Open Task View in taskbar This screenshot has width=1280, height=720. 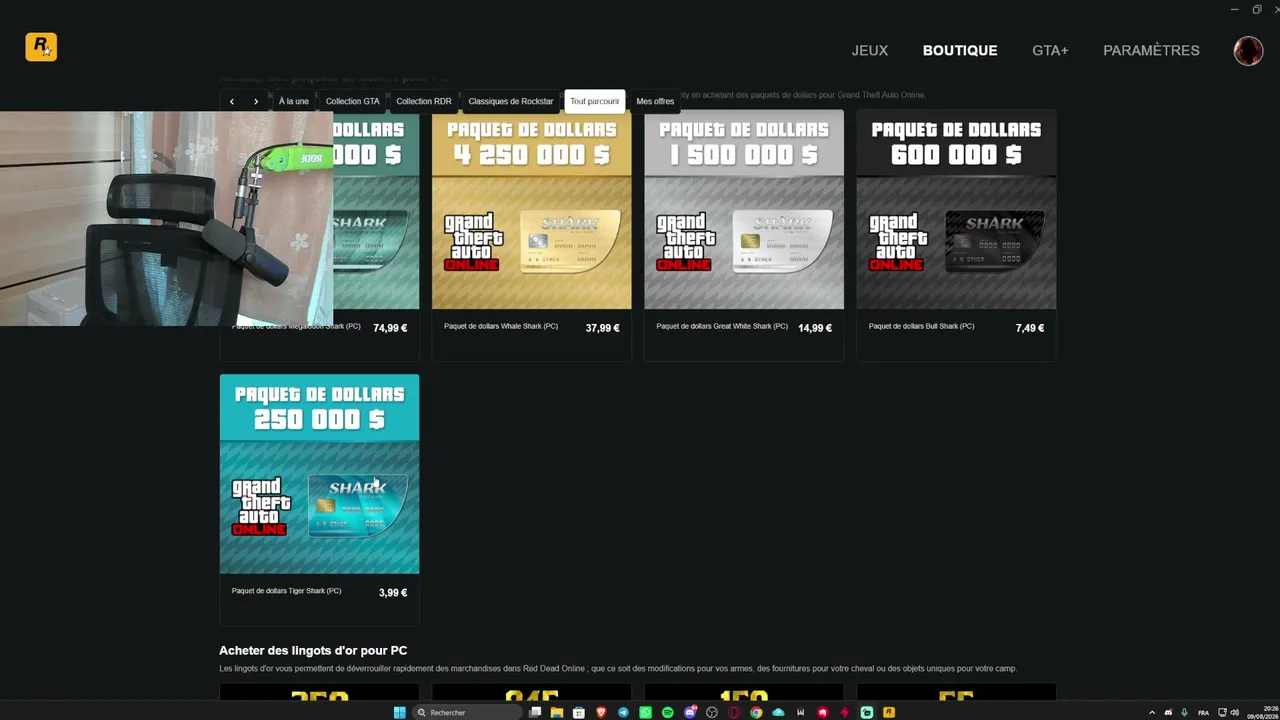pos(536,712)
